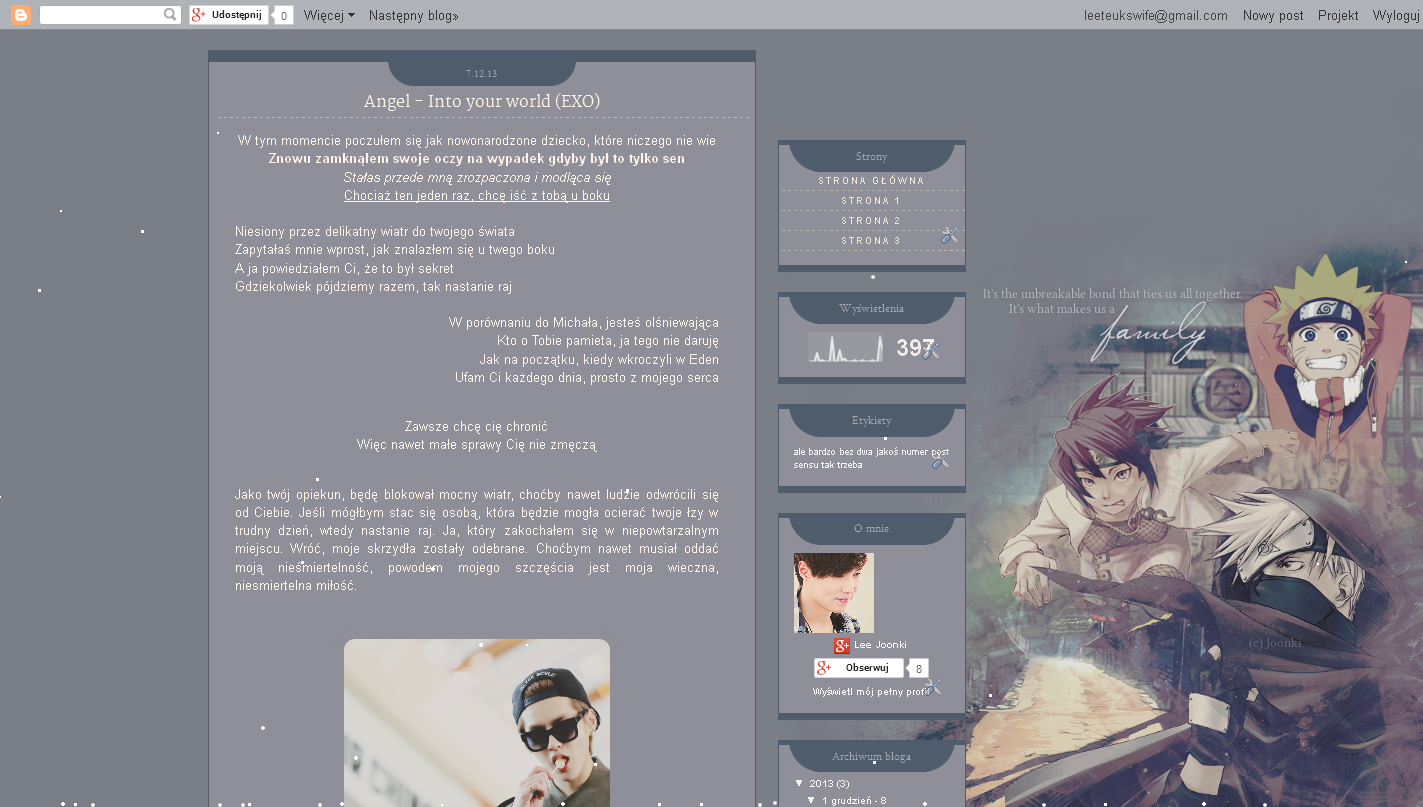Open post title Angel - Into your world (EXO)
Viewport: 1423px width, 807px height.
pyautogui.click(x=482, y=101)
